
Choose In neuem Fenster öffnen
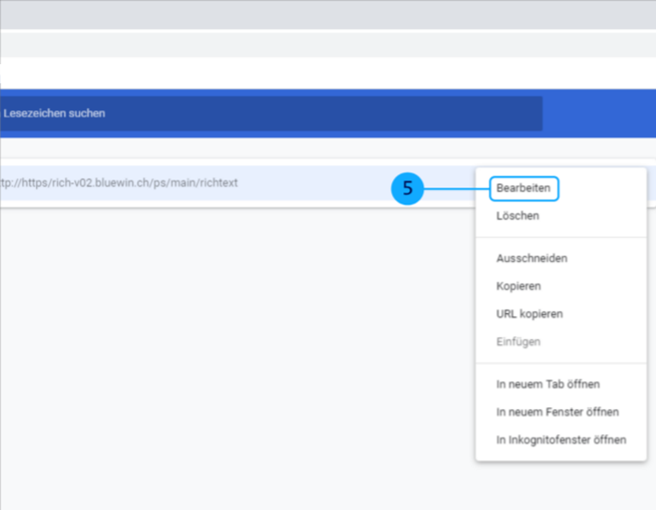pyautogui.click(x=557, y=412)
